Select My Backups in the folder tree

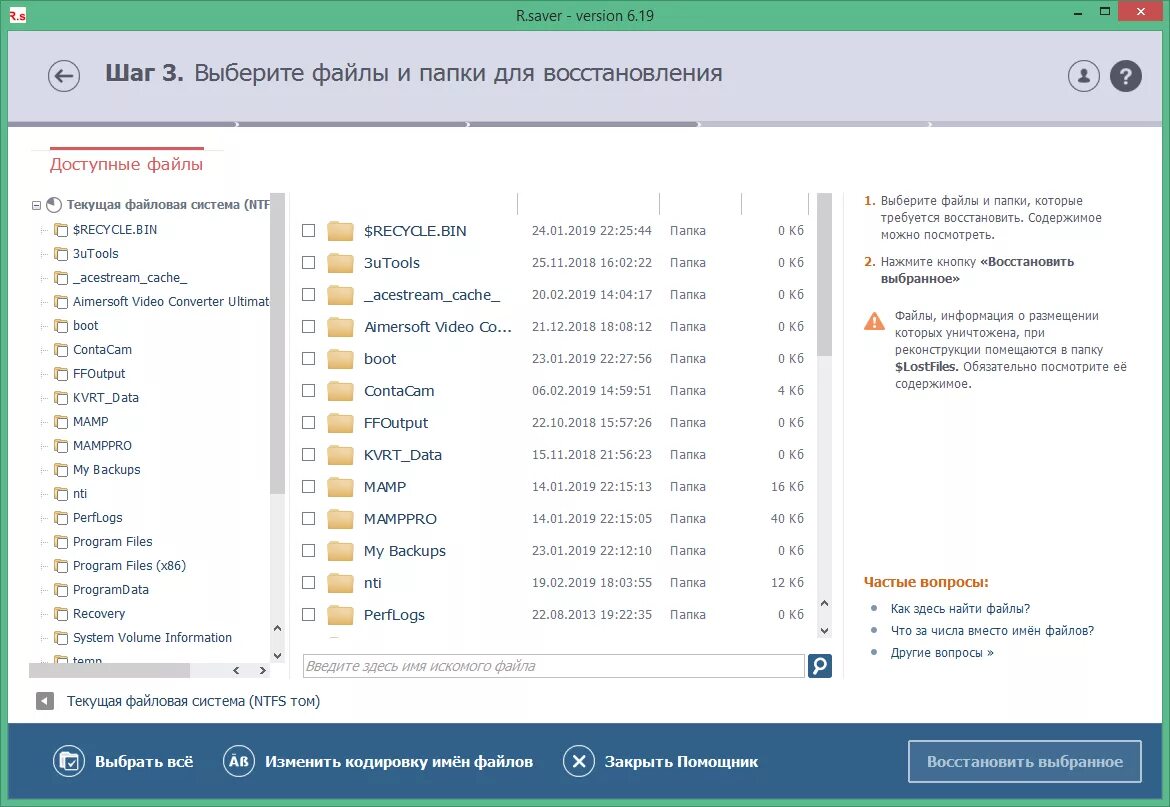106,470
